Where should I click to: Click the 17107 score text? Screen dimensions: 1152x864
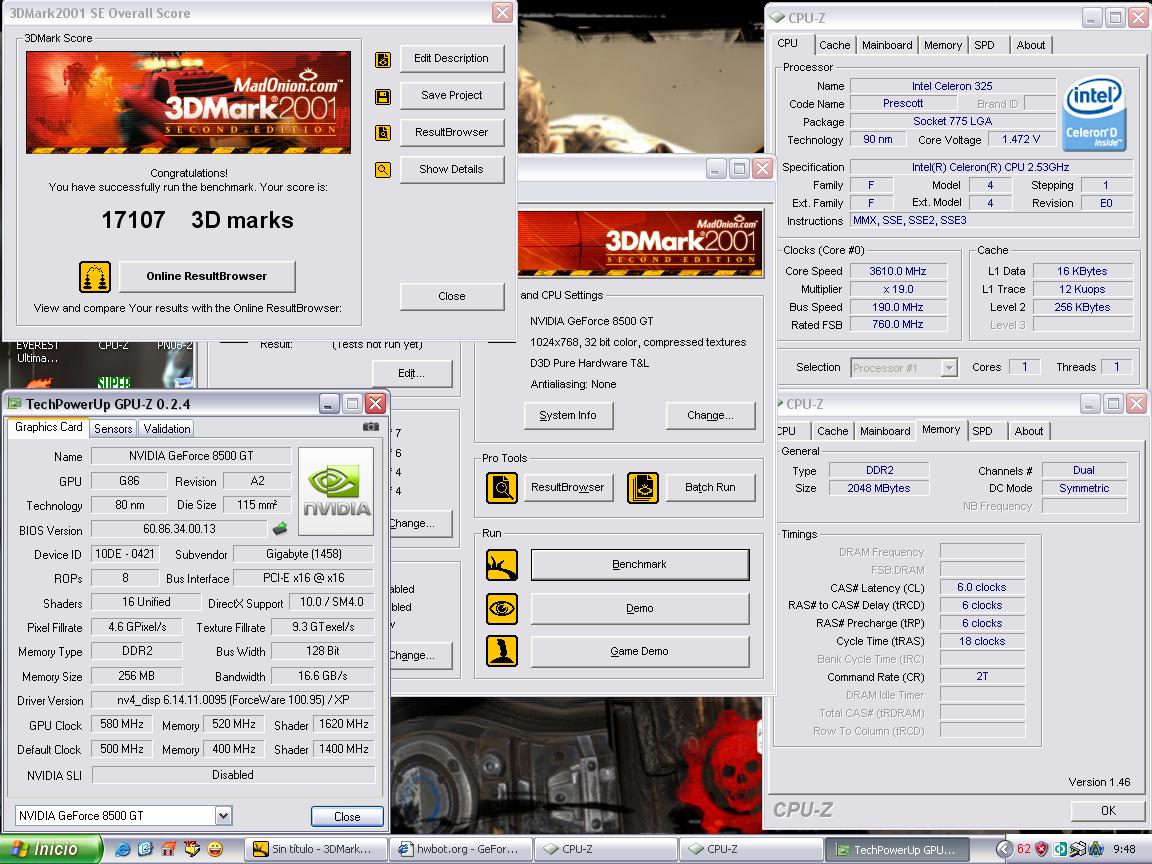133,220
